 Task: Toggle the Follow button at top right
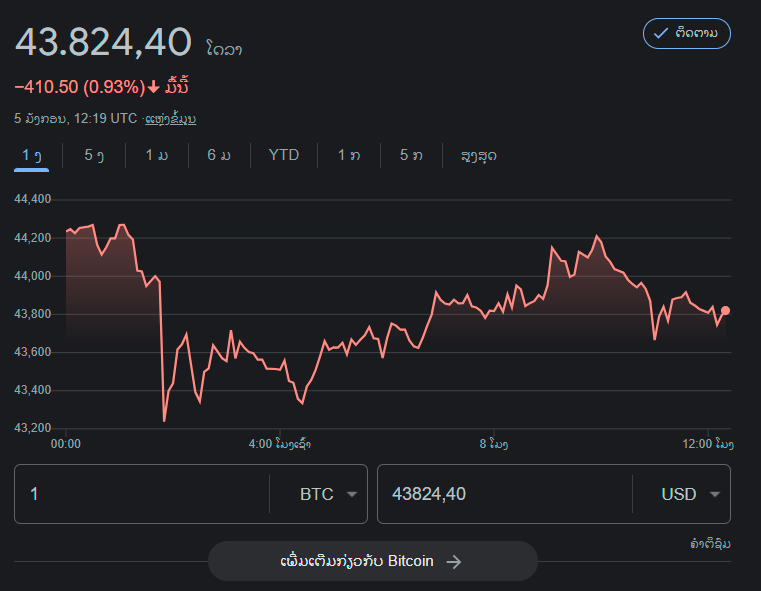point(686,33)
